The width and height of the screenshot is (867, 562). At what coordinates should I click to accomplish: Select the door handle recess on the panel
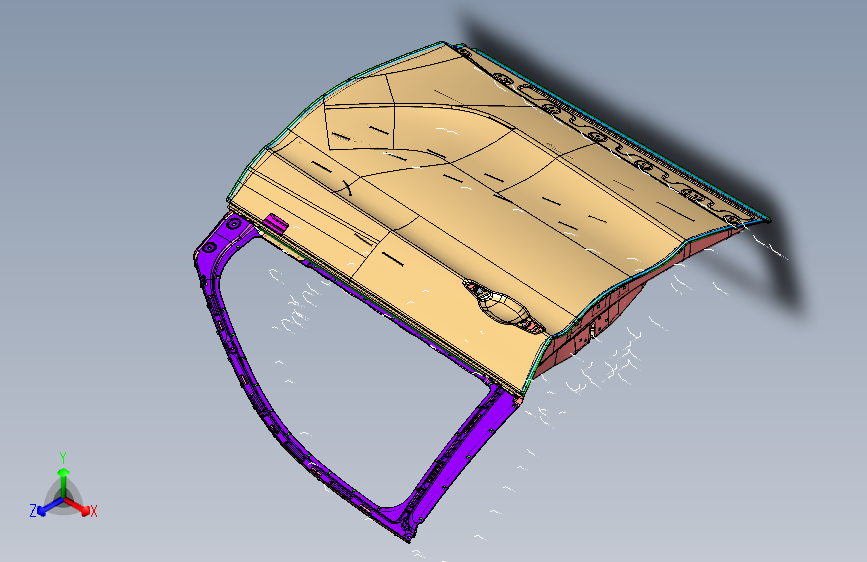504,307
